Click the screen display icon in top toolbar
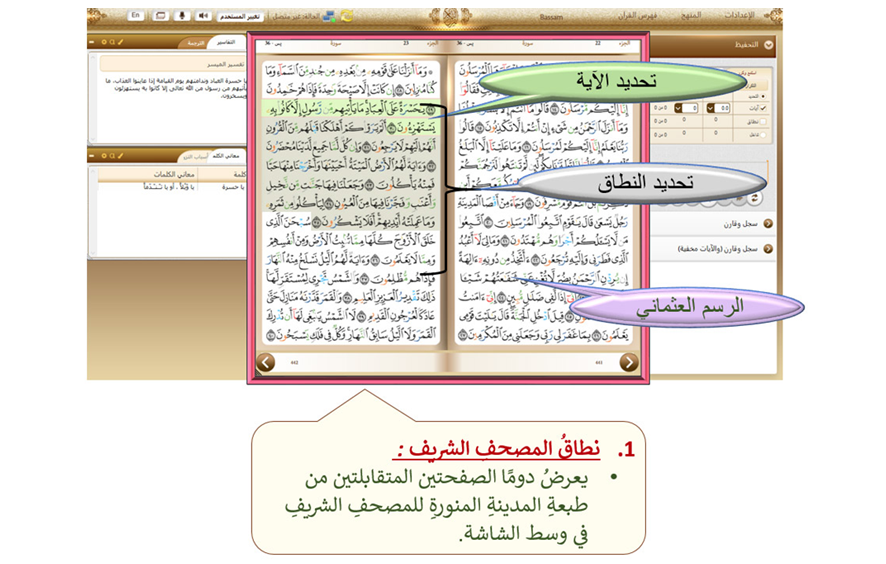 [160, 16]
